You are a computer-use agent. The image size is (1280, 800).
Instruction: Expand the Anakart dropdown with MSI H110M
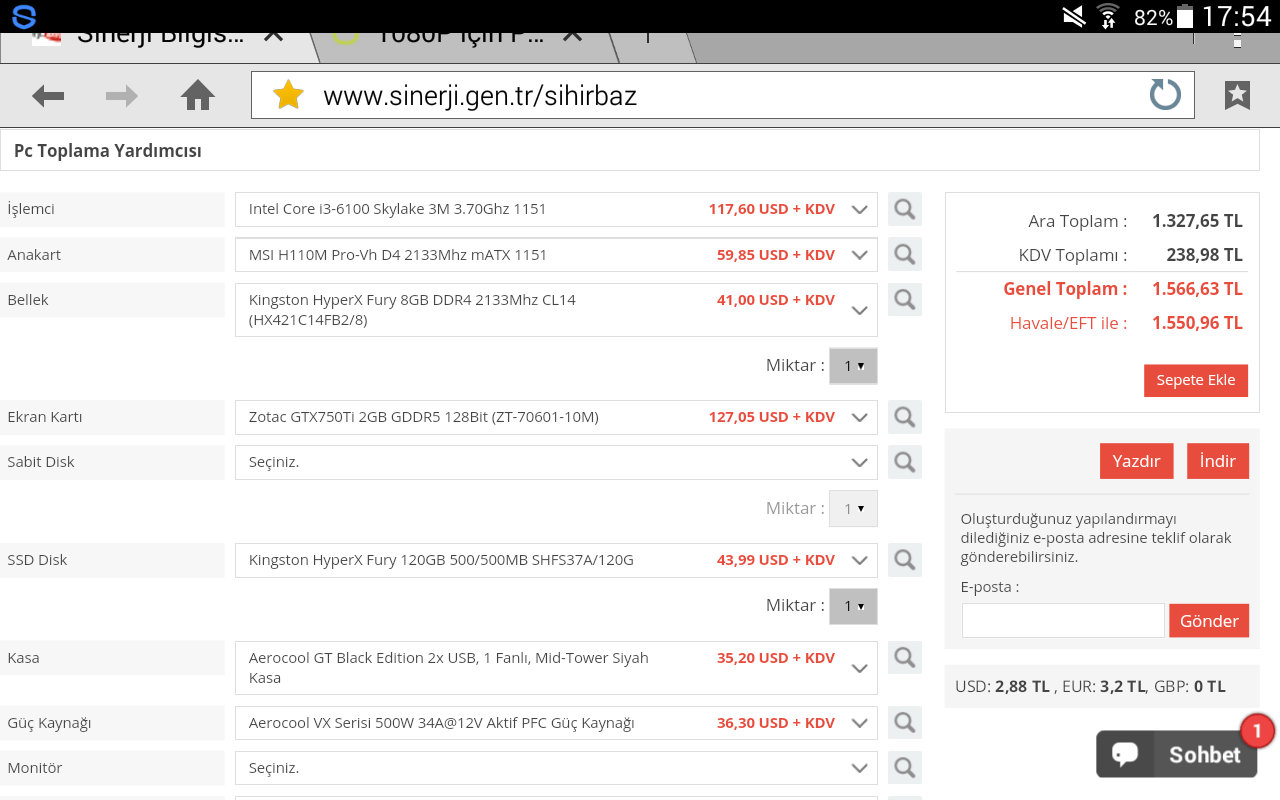[x=556, y=254]
